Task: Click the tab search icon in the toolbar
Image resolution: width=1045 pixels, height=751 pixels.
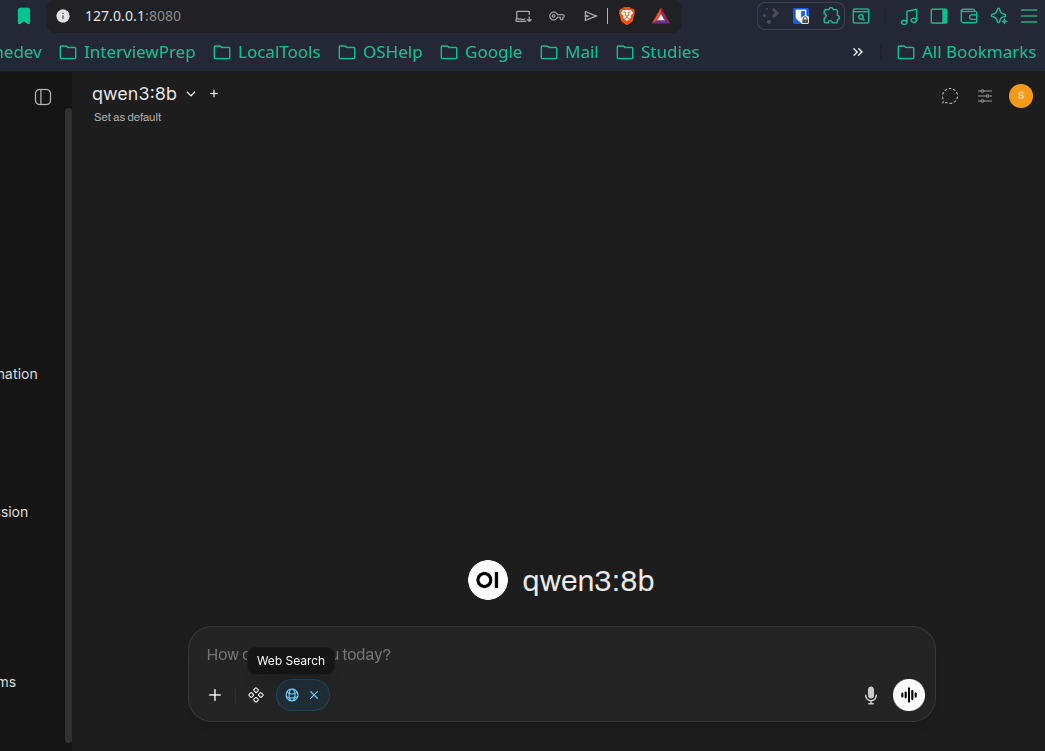Action: coord(861,16)
